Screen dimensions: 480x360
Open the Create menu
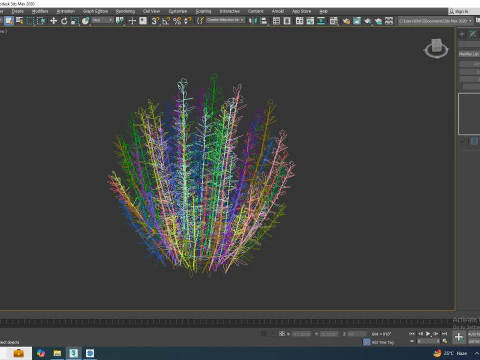point(17,11)
